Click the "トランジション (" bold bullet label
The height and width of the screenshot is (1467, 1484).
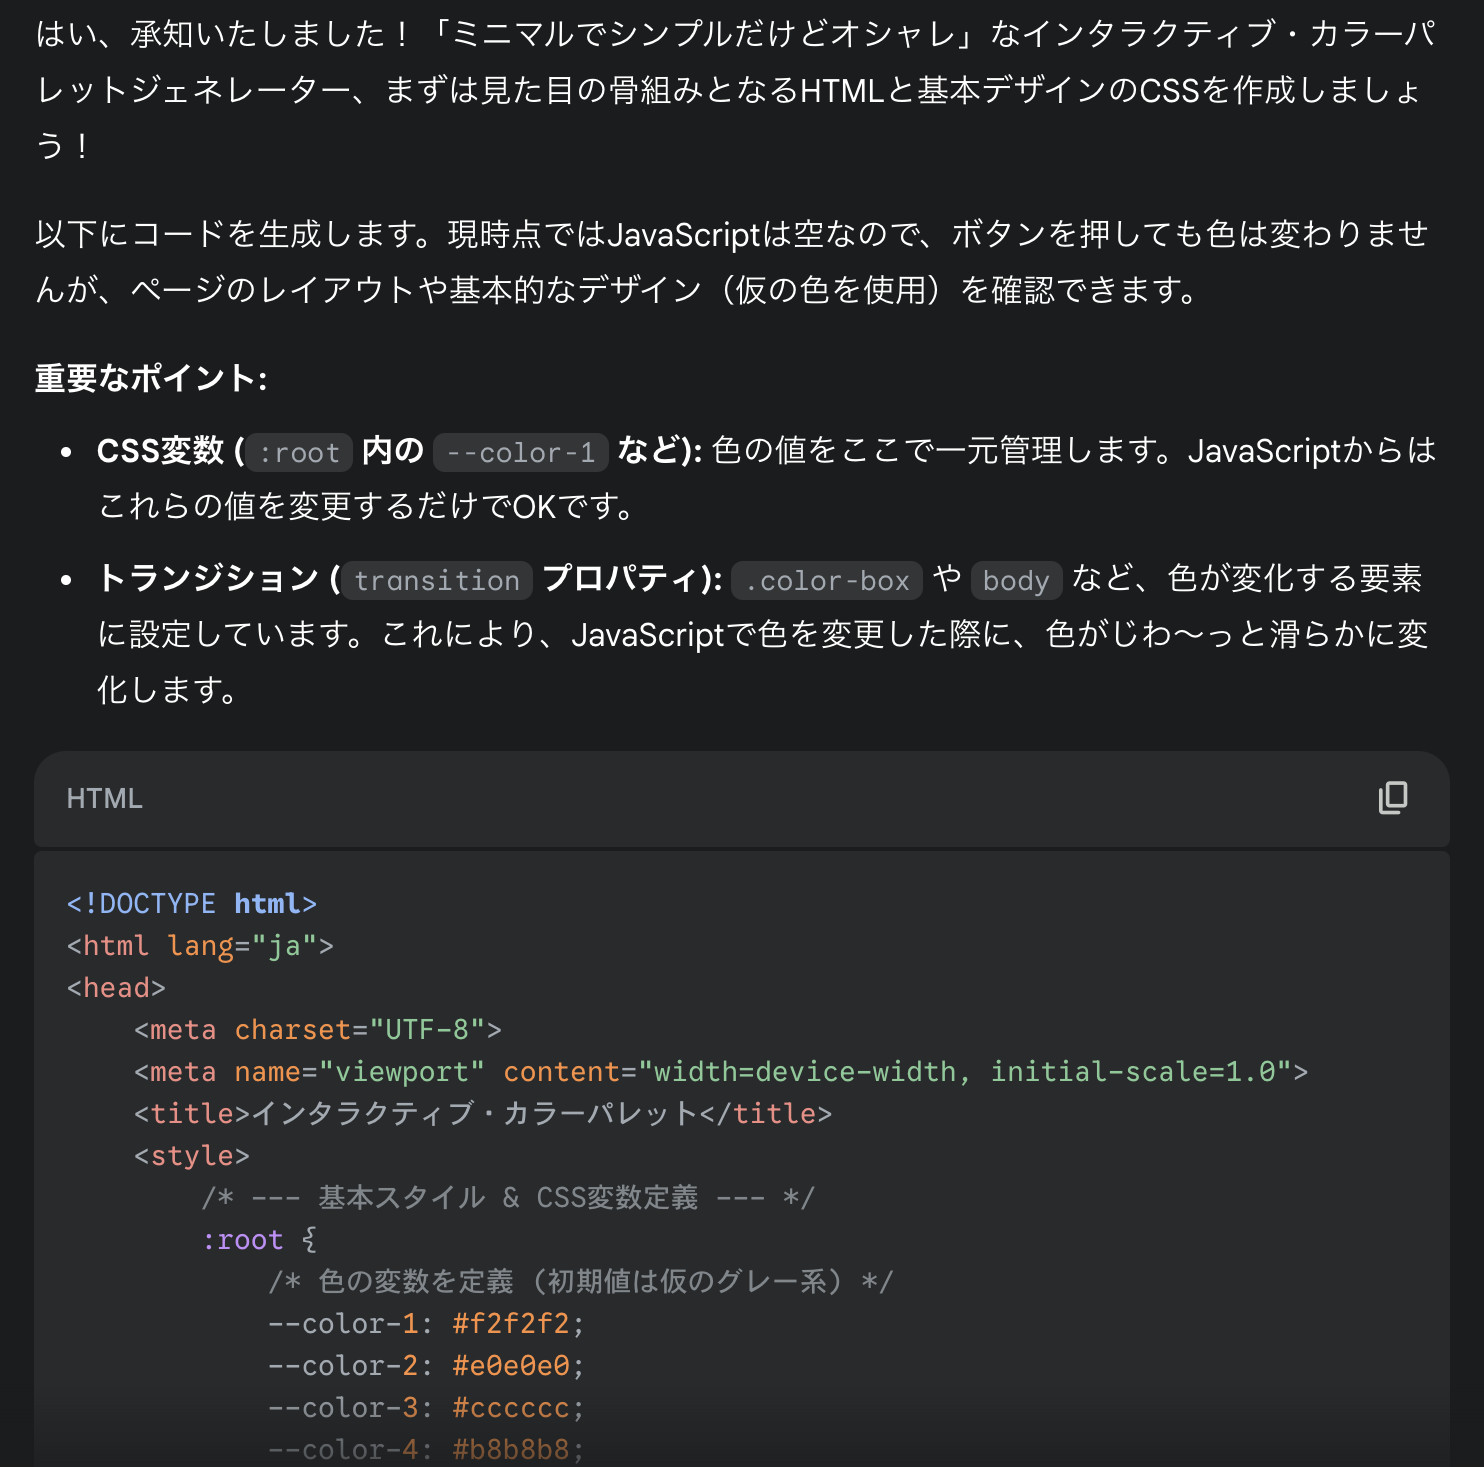click(x=219, y=579)
